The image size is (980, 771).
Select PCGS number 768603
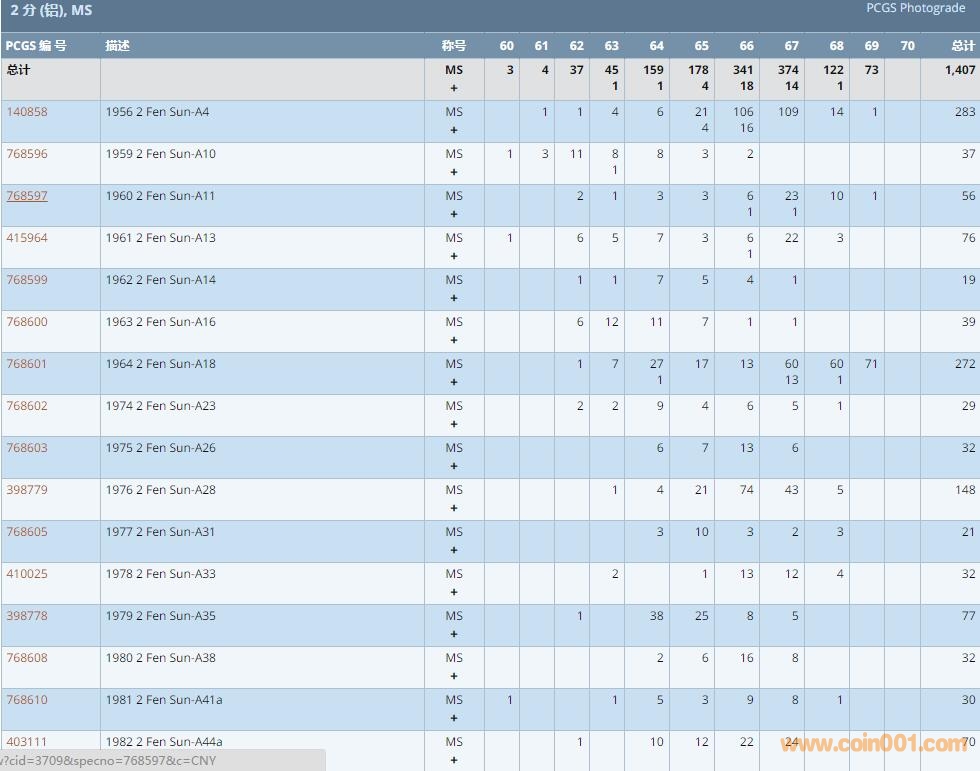pyautogui.click(x=27, y=448)
